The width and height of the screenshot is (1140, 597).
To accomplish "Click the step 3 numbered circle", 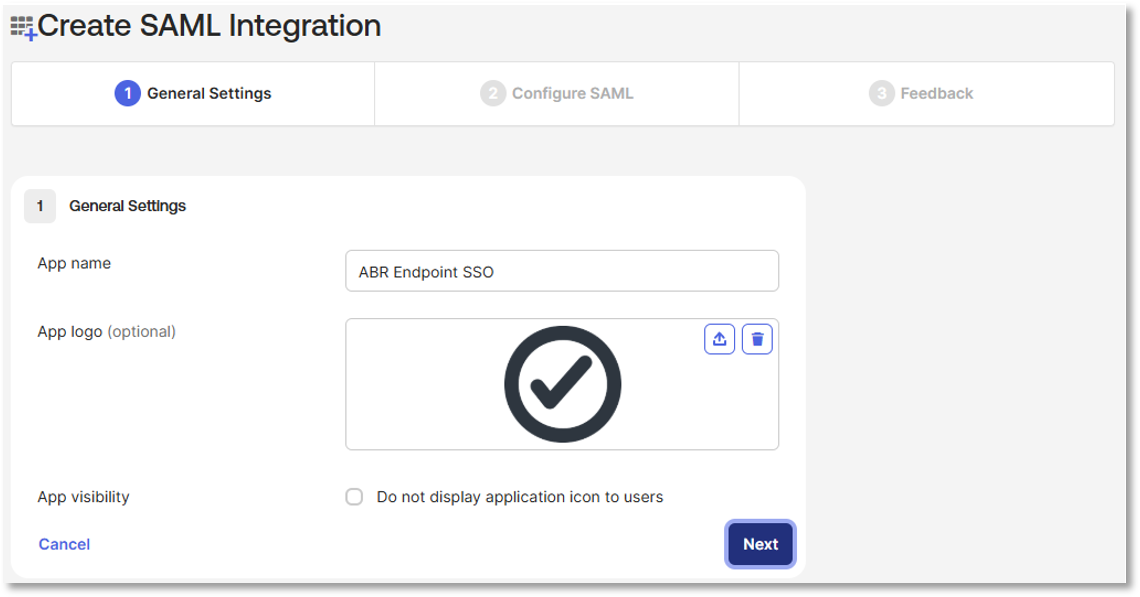I will coord(881,93).
